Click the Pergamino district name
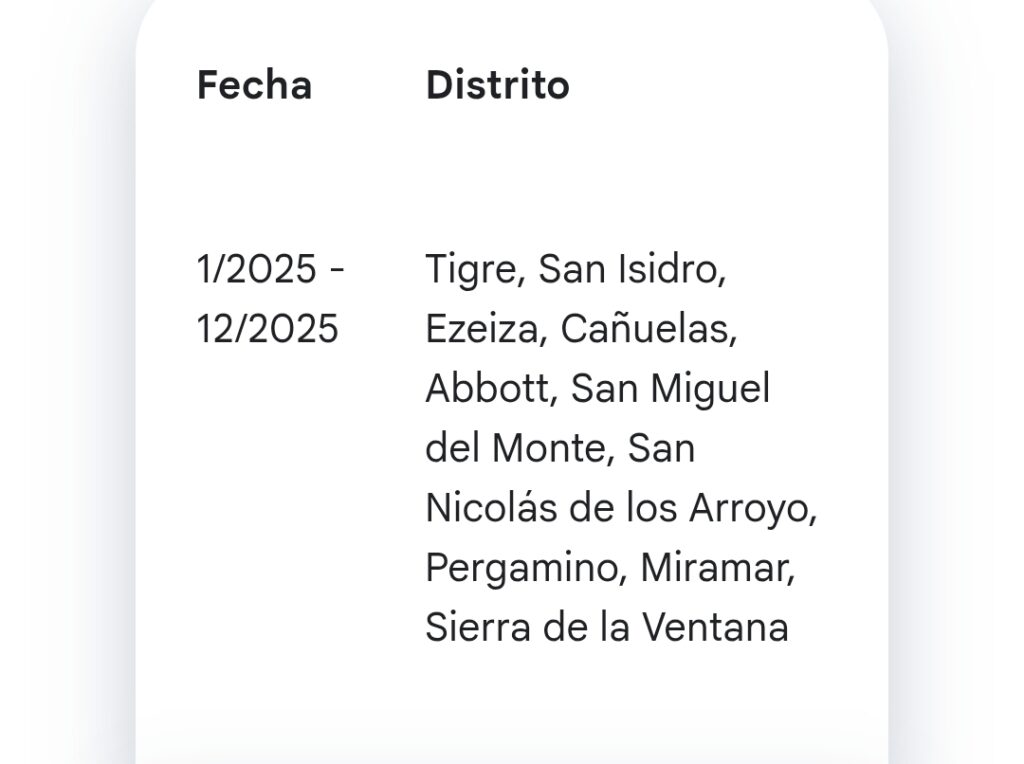The height and width of the screenshot is (764, 1024). pyautogui.click(x=521, y=569)
